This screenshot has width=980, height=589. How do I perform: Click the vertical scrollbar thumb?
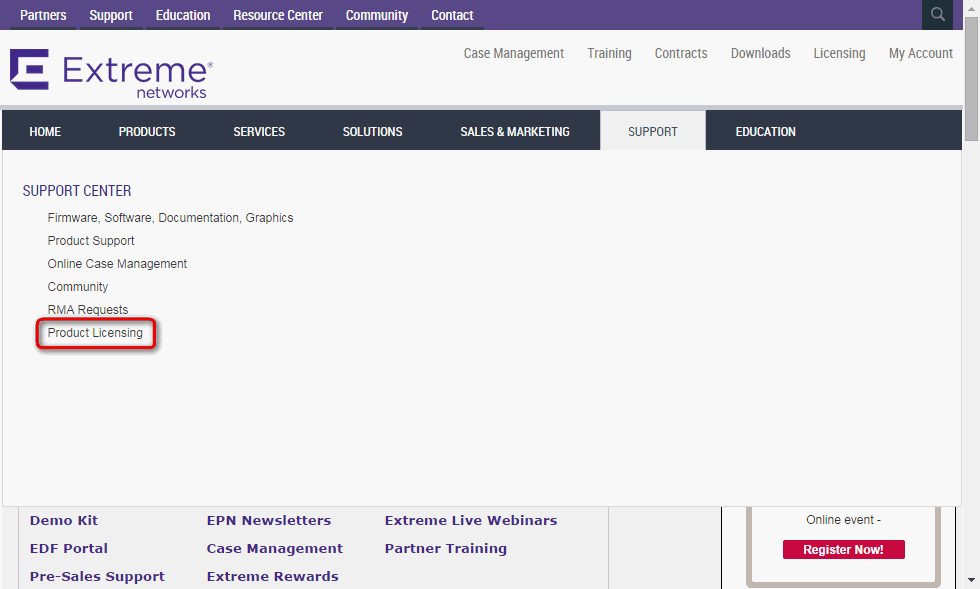tap(971, 78)
